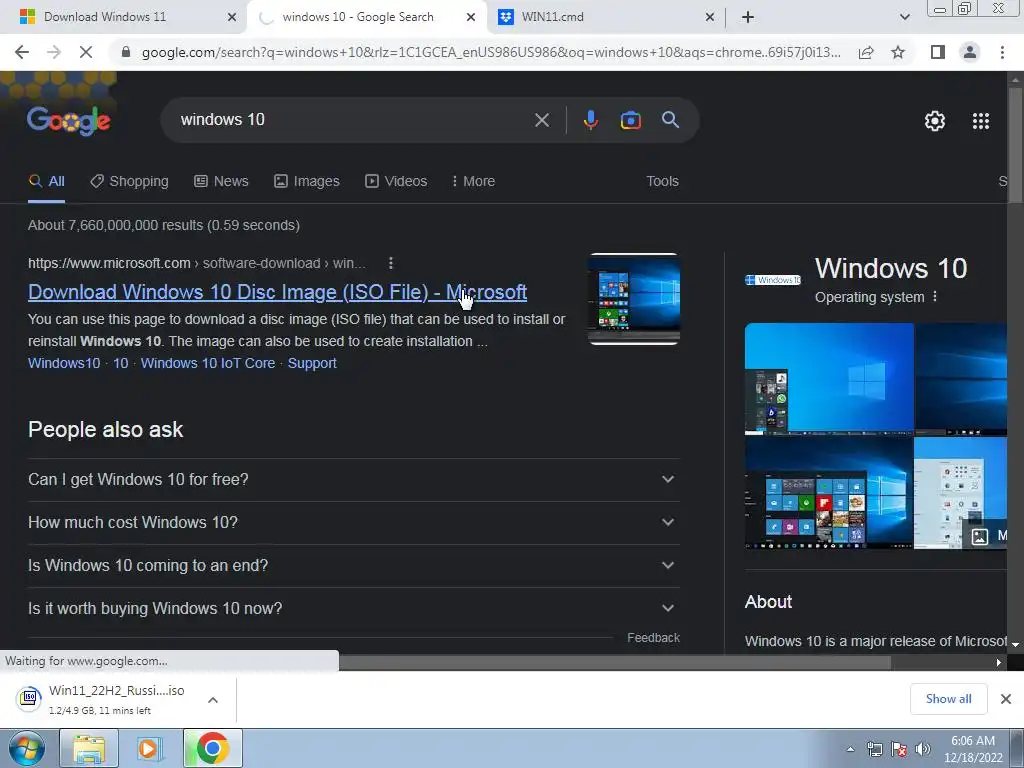Select the All results tab

tap(46, 182)
